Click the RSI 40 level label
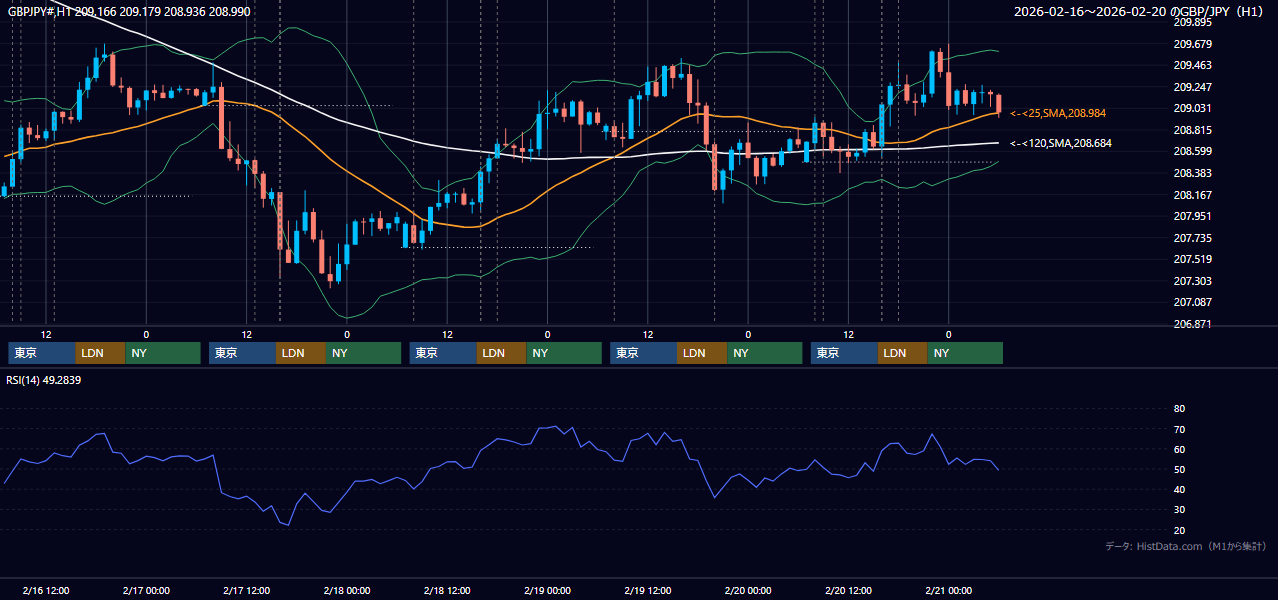 pyautogui.click(x=1179, y=489)
